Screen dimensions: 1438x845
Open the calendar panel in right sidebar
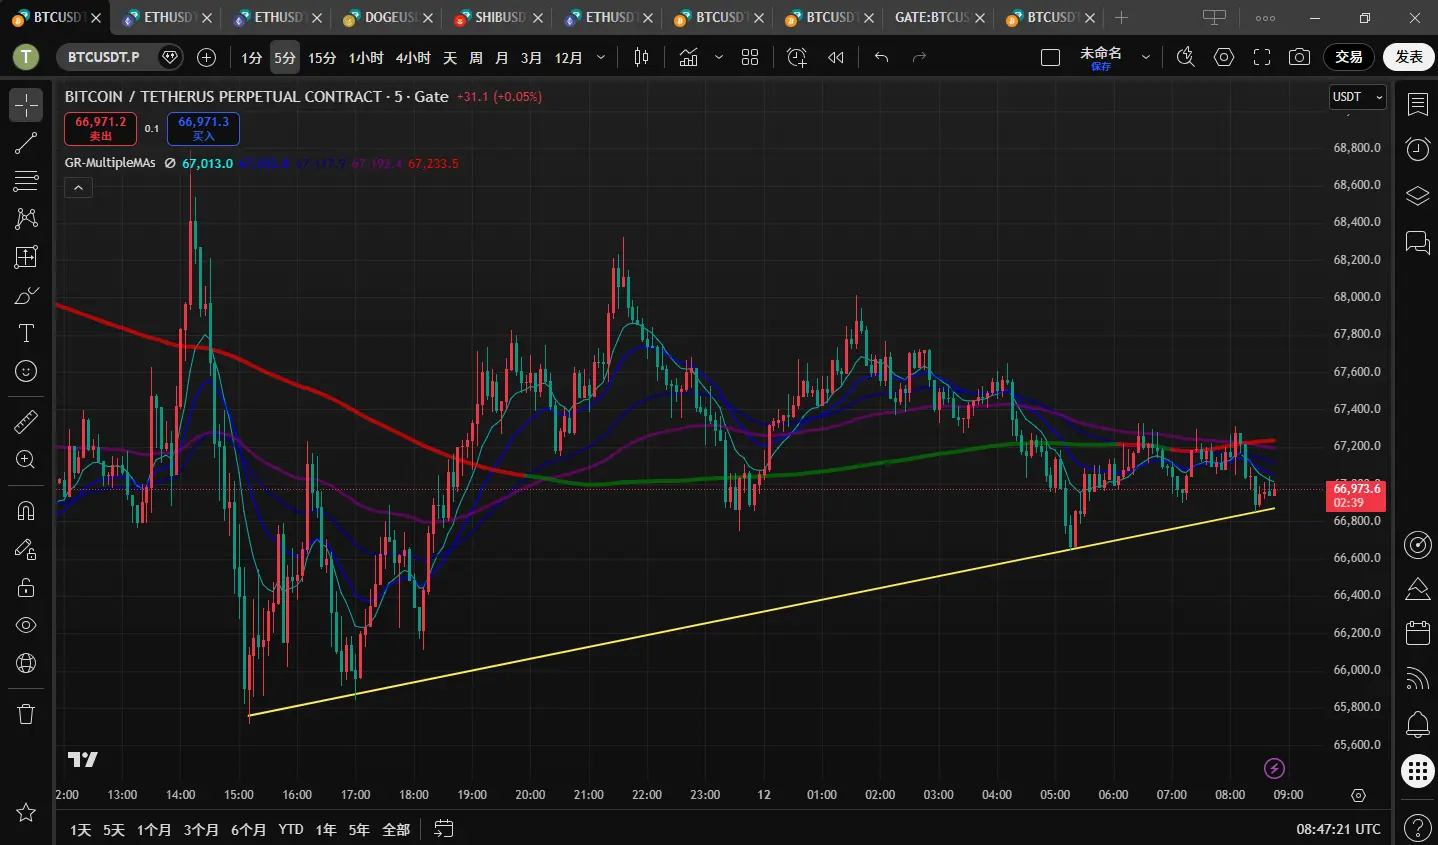pos(1417,632)
